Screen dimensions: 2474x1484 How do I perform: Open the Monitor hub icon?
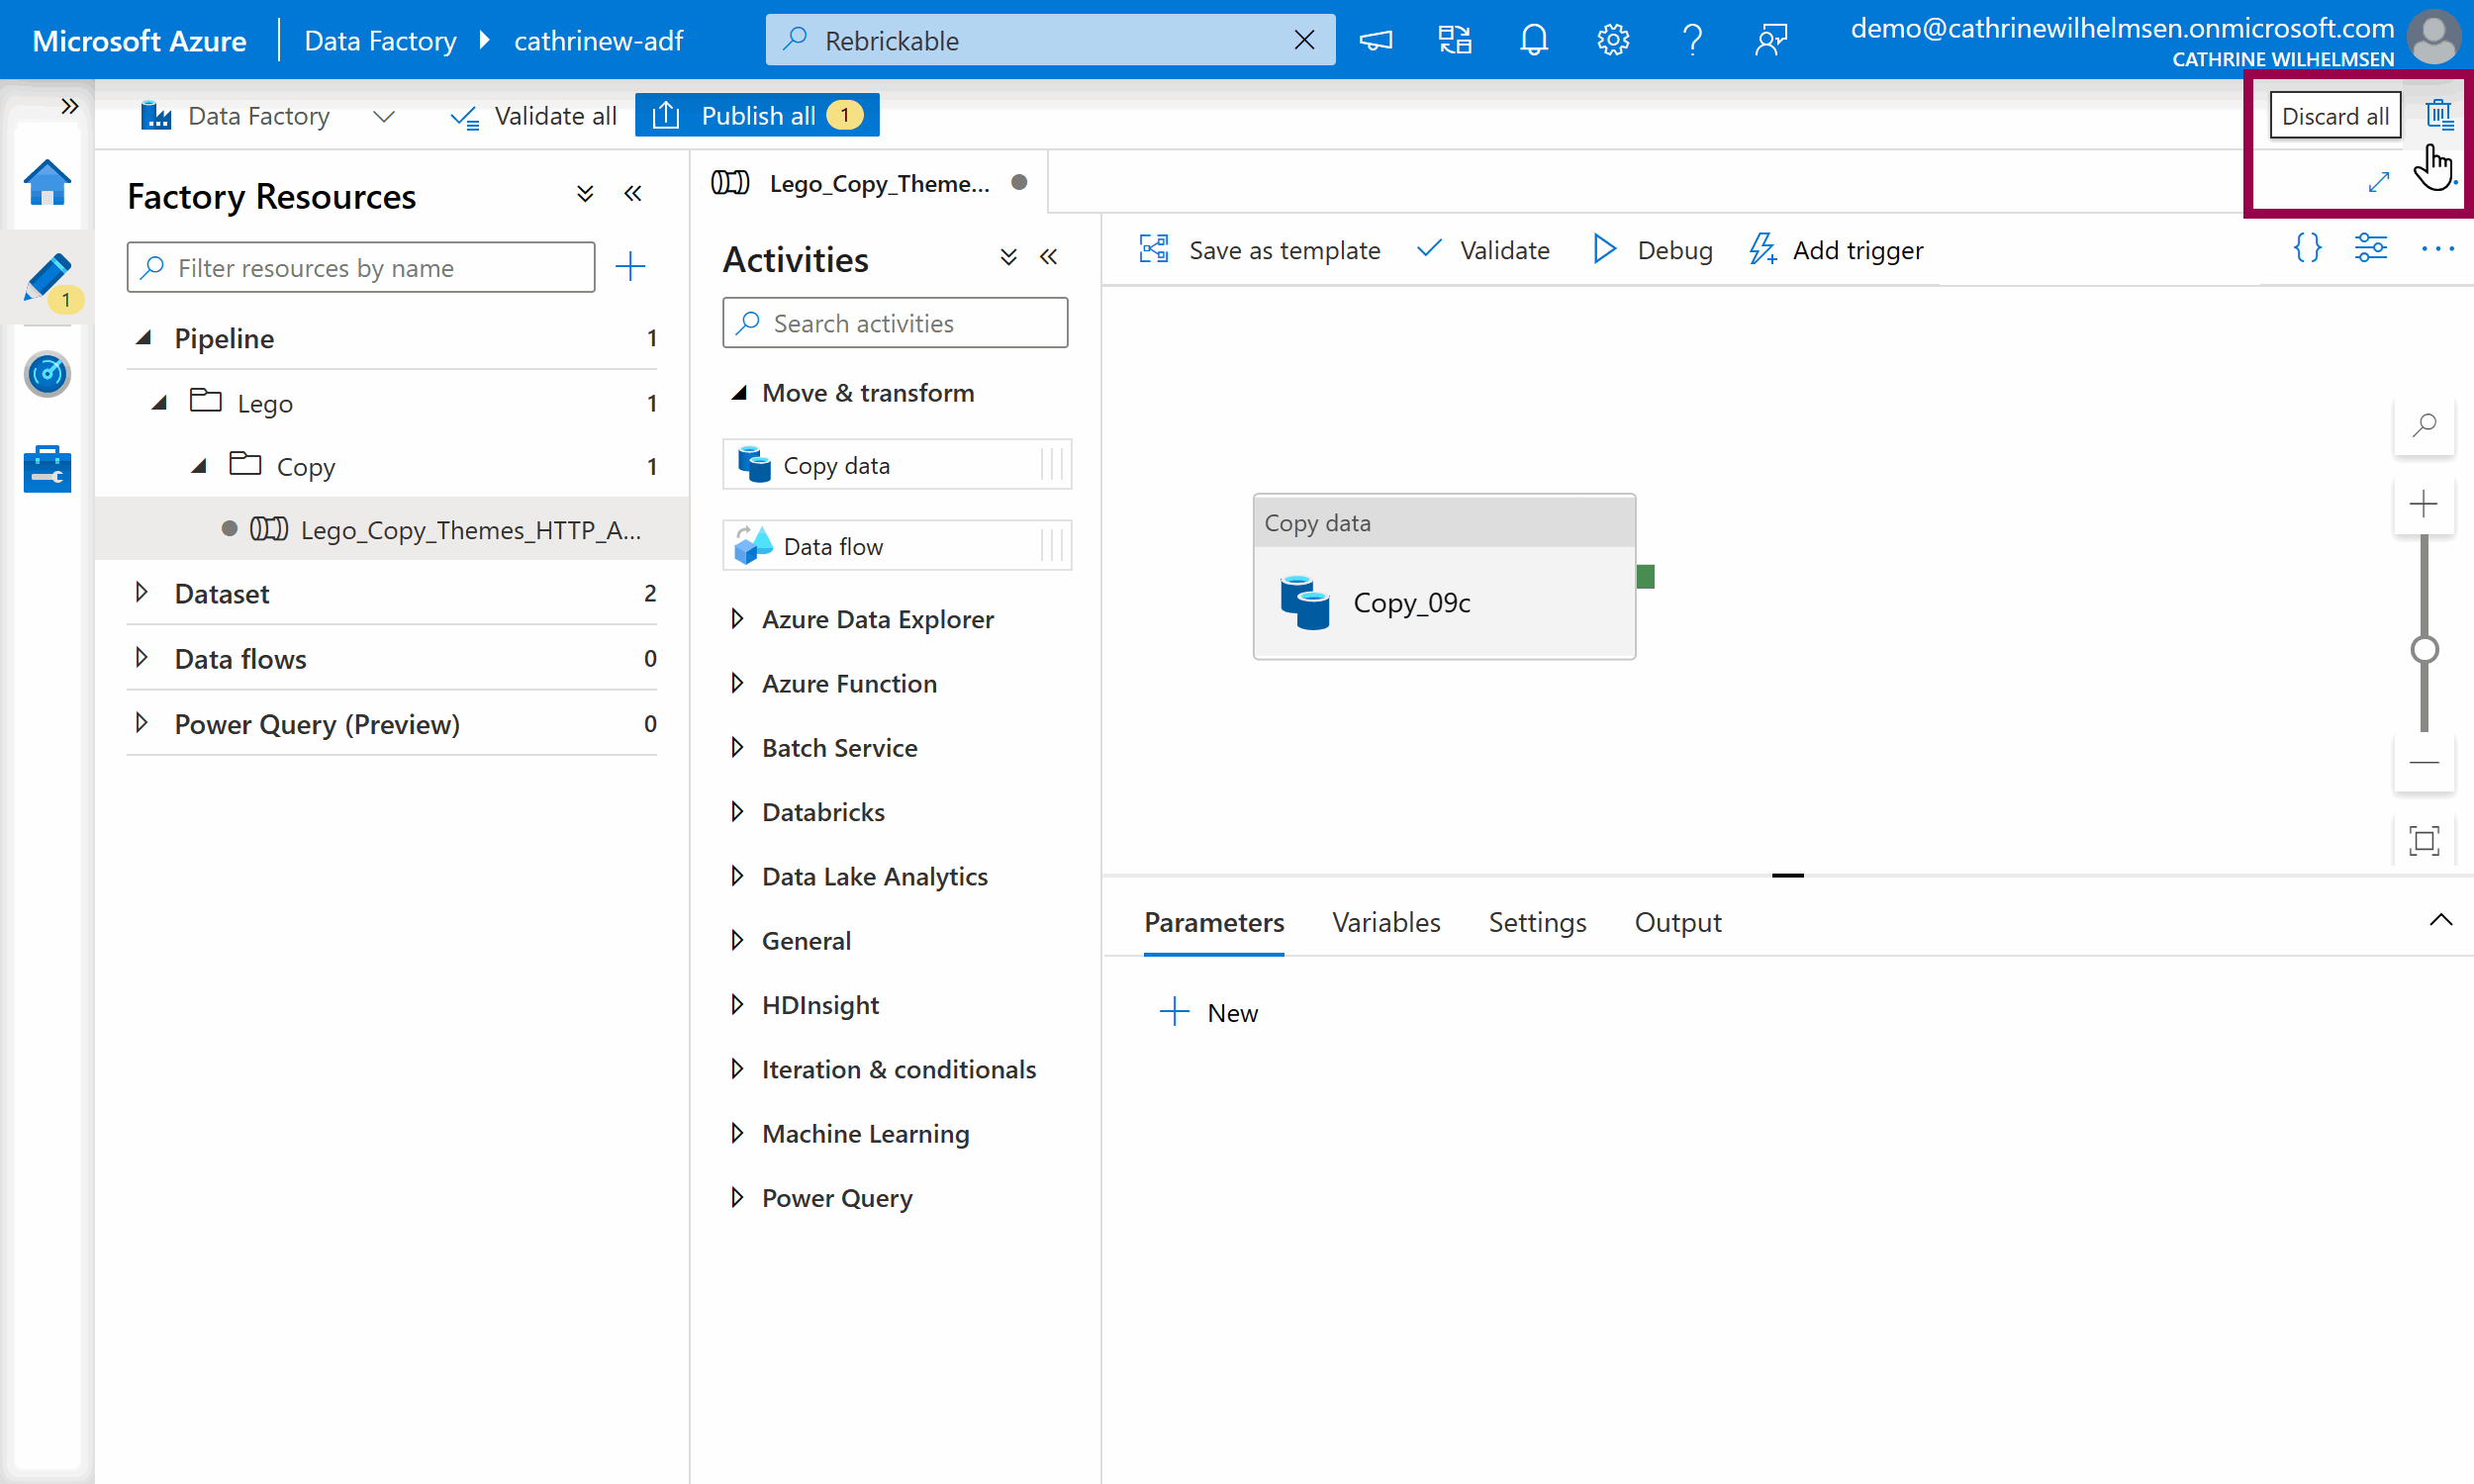pos(47,374)
